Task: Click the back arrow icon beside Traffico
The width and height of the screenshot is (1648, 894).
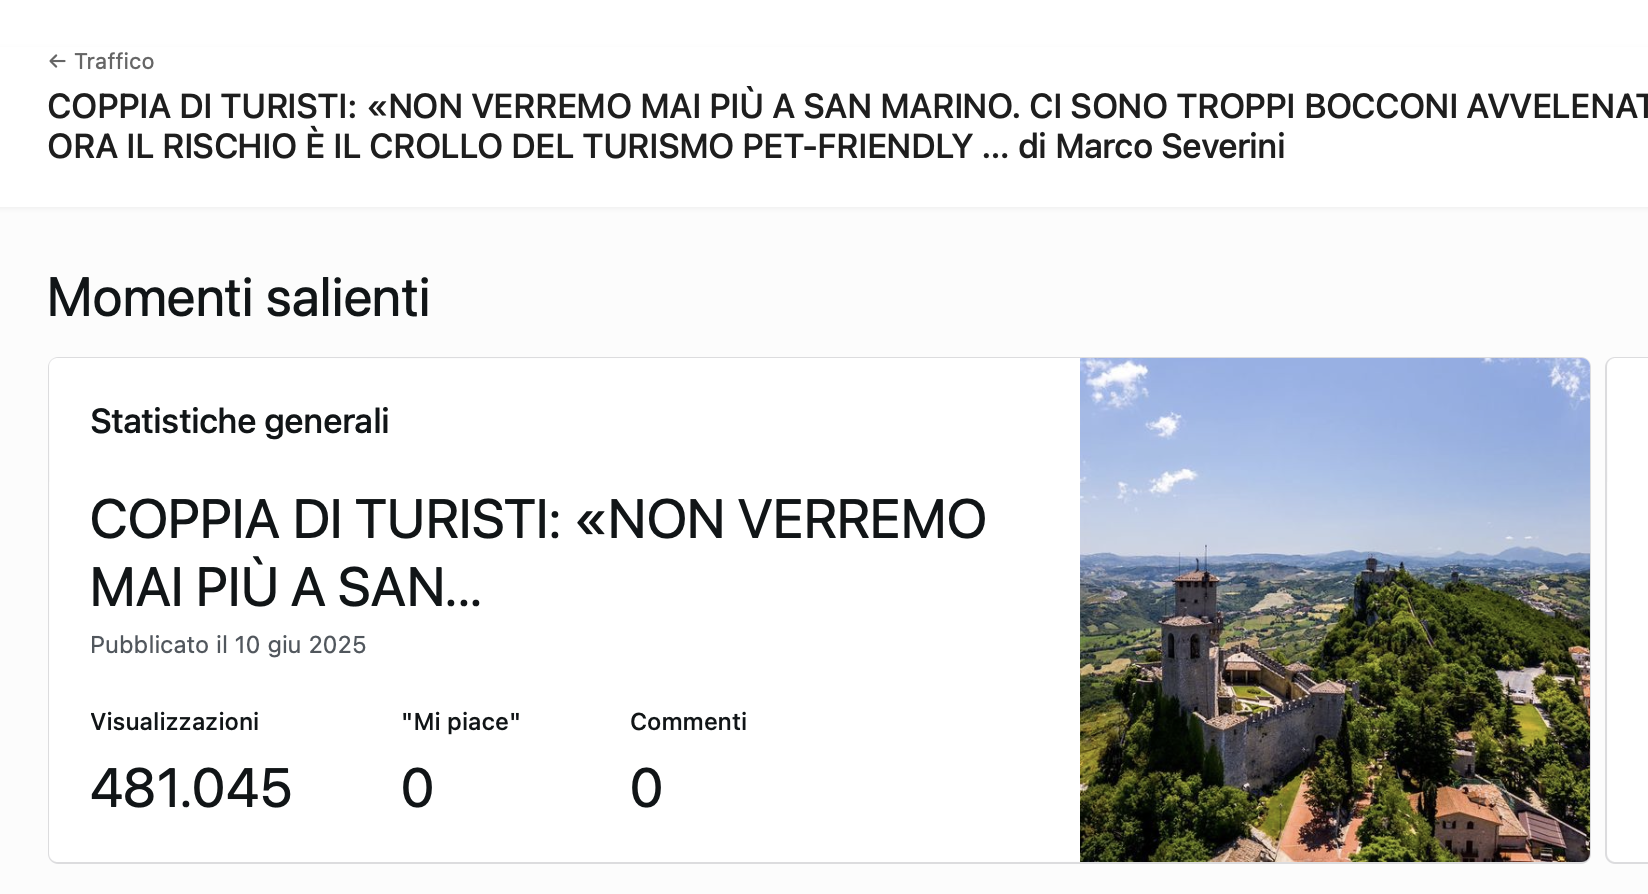Action: click(x=57, y=61)
